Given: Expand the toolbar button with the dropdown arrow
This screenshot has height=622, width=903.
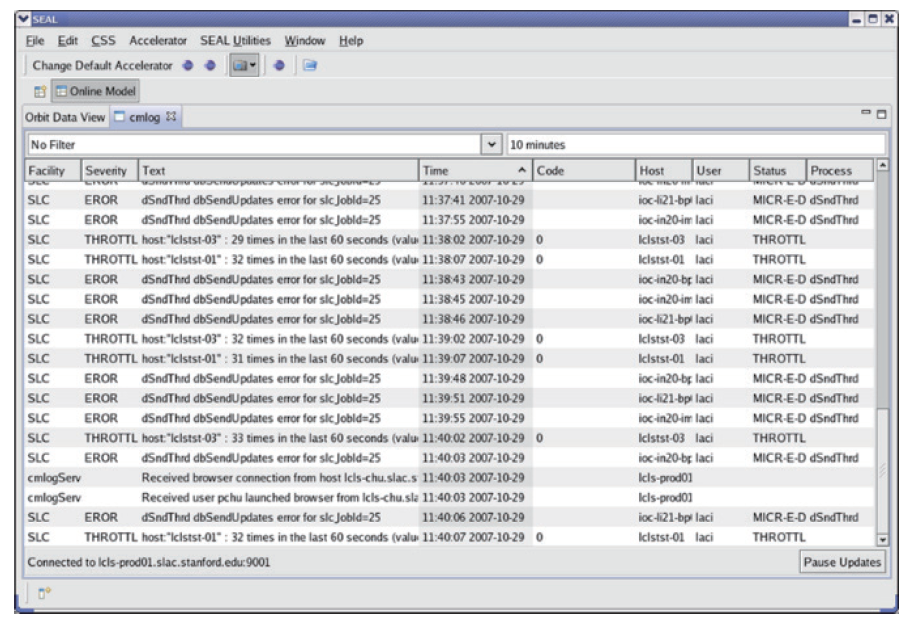Looking at the screenshot, I should point(244,66).
